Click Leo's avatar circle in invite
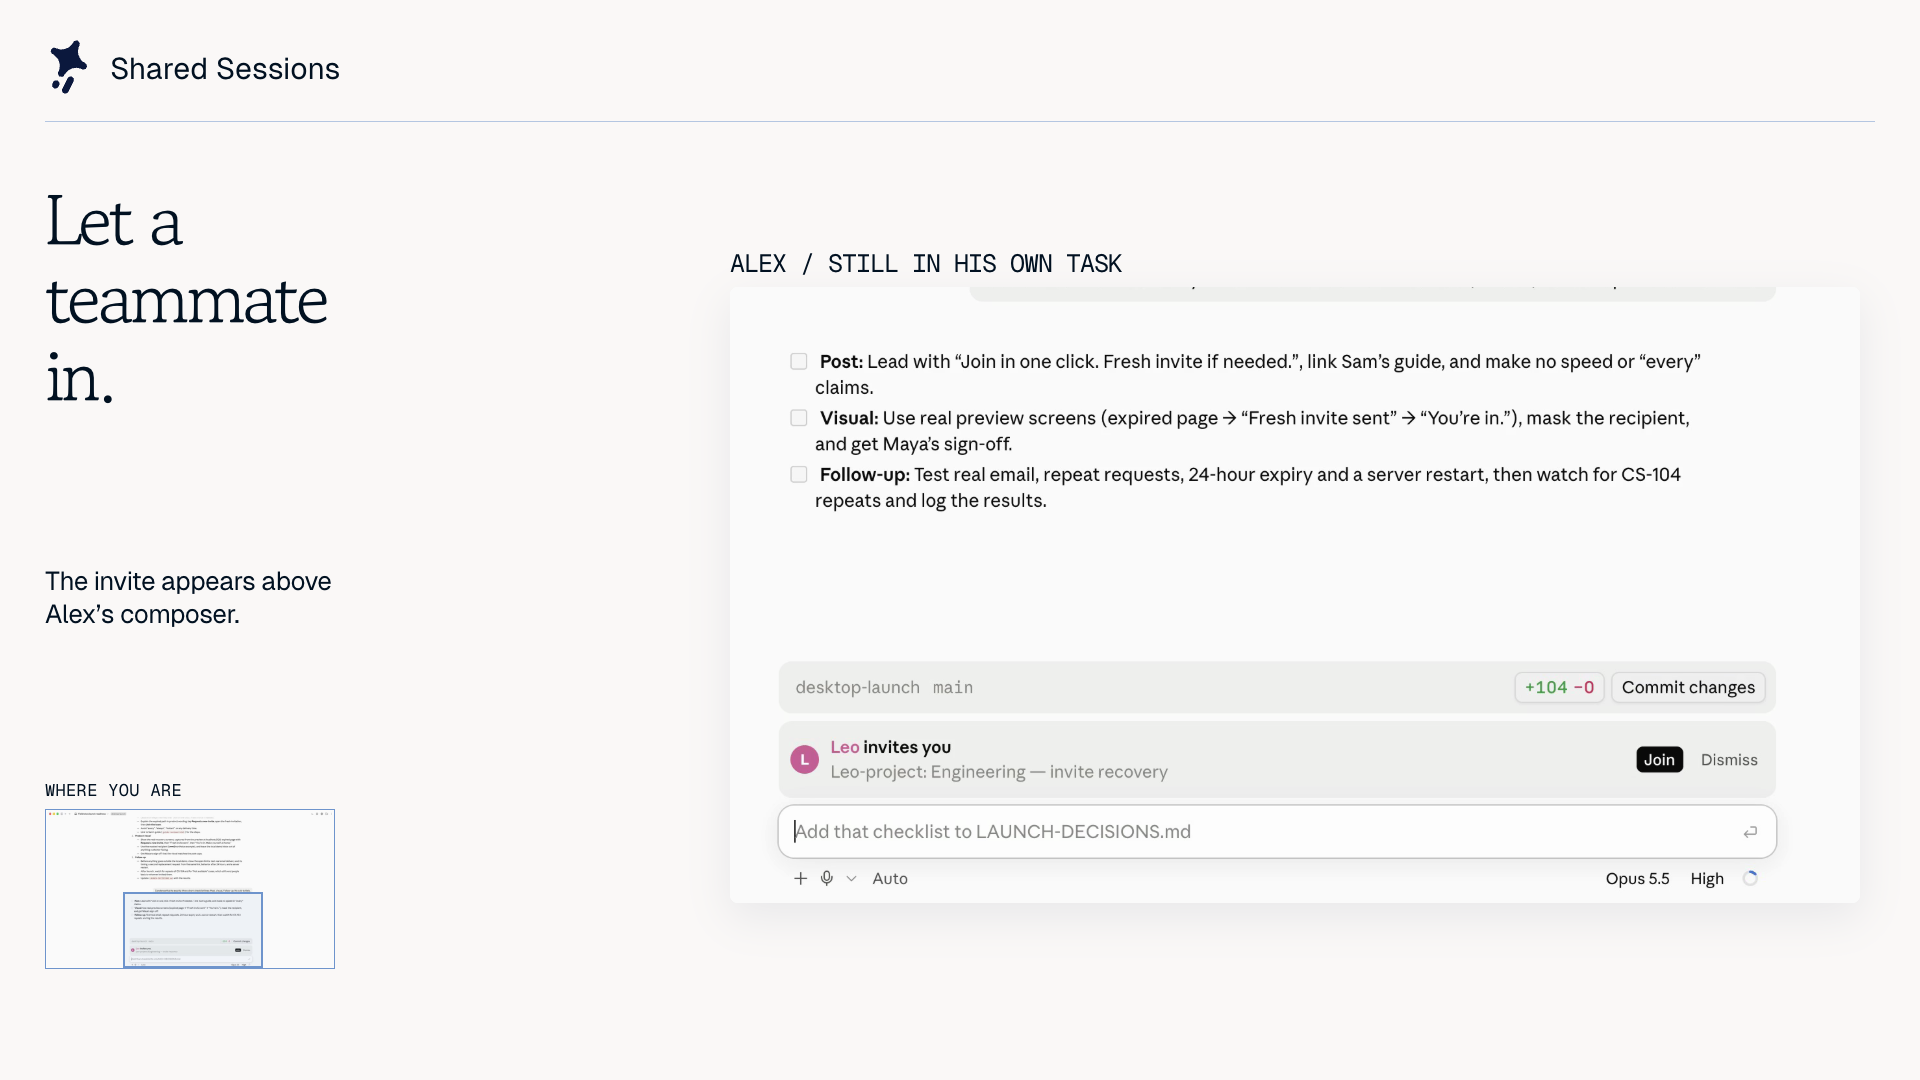Image resolution: width=1920 pixels, height=1080 pixels. pos(805,760)
